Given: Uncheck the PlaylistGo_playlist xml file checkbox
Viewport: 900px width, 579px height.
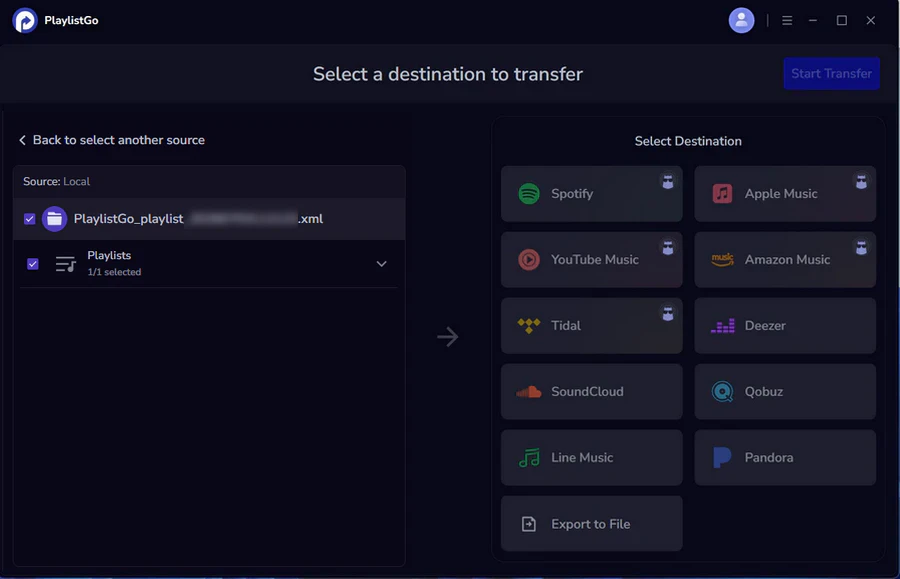Looking at the screenshot, I should coord(30,219).
